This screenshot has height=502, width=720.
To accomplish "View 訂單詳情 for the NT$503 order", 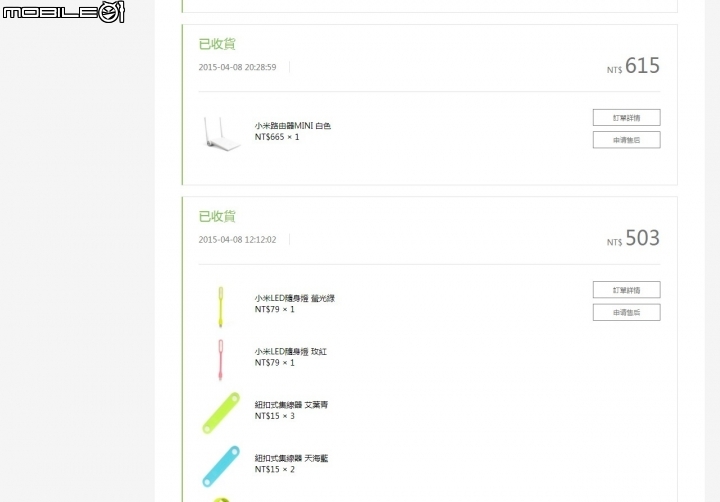I will pos(626,290).
